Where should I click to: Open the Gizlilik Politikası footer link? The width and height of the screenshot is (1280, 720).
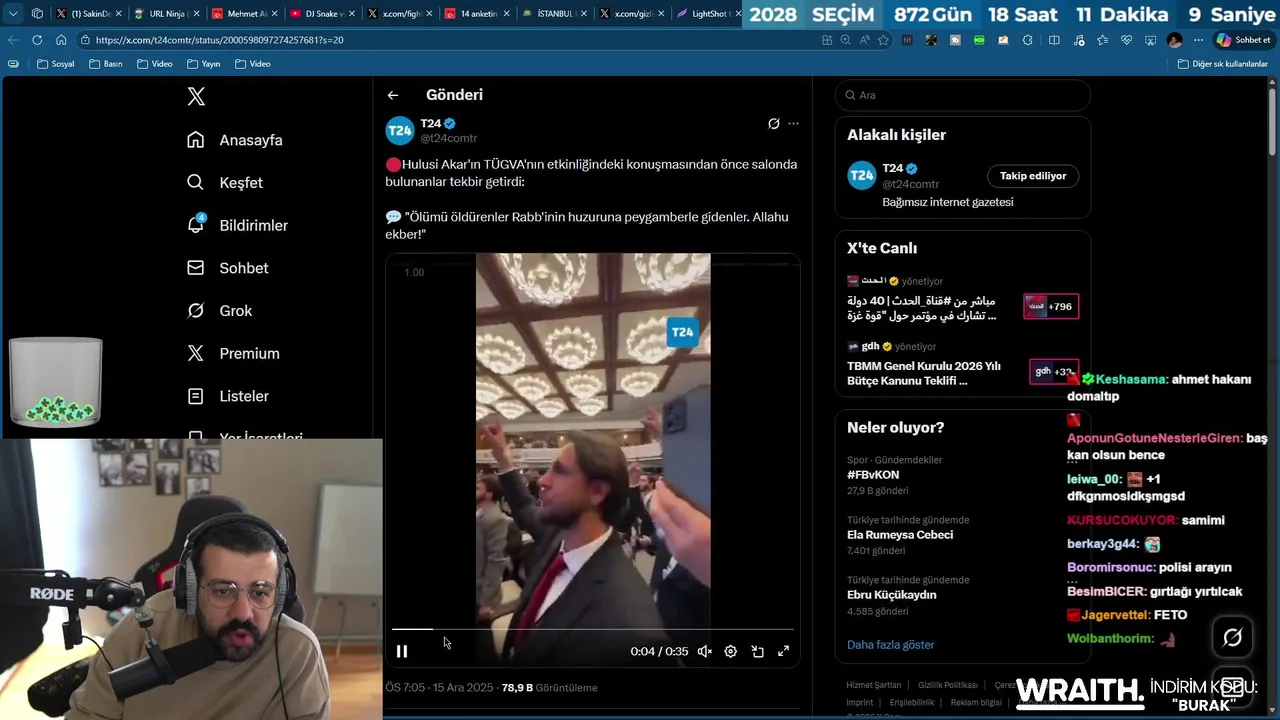click(x=948, y=685)
